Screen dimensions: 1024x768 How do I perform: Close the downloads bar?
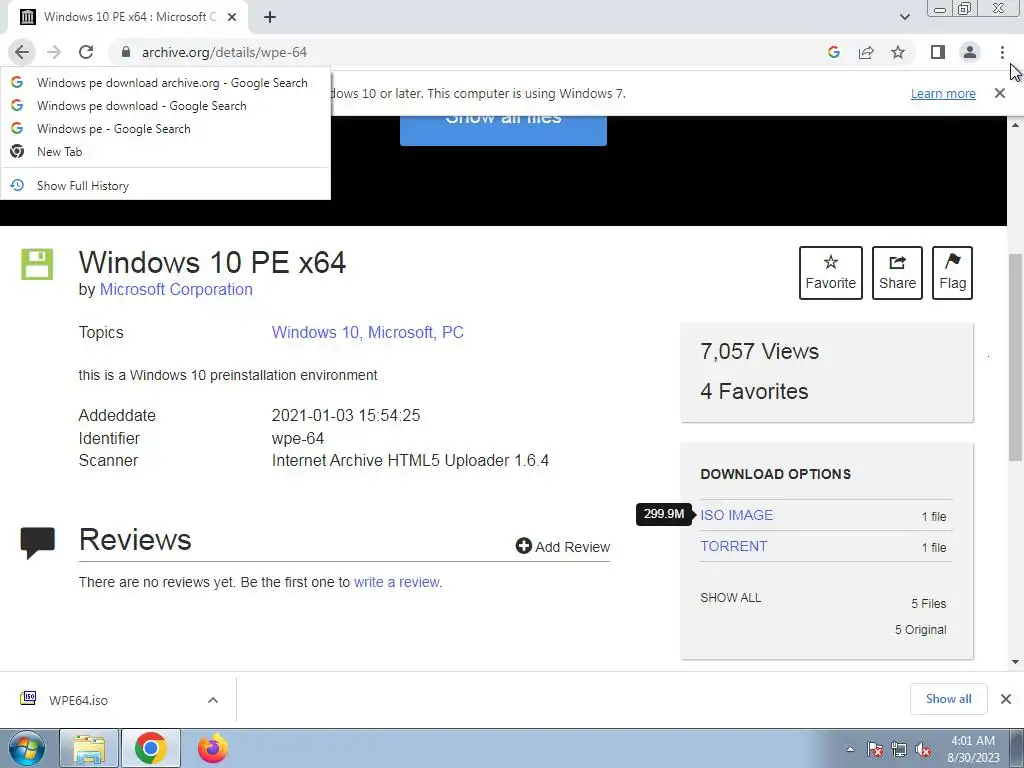pyautogui.click(x=1006, y=699)
